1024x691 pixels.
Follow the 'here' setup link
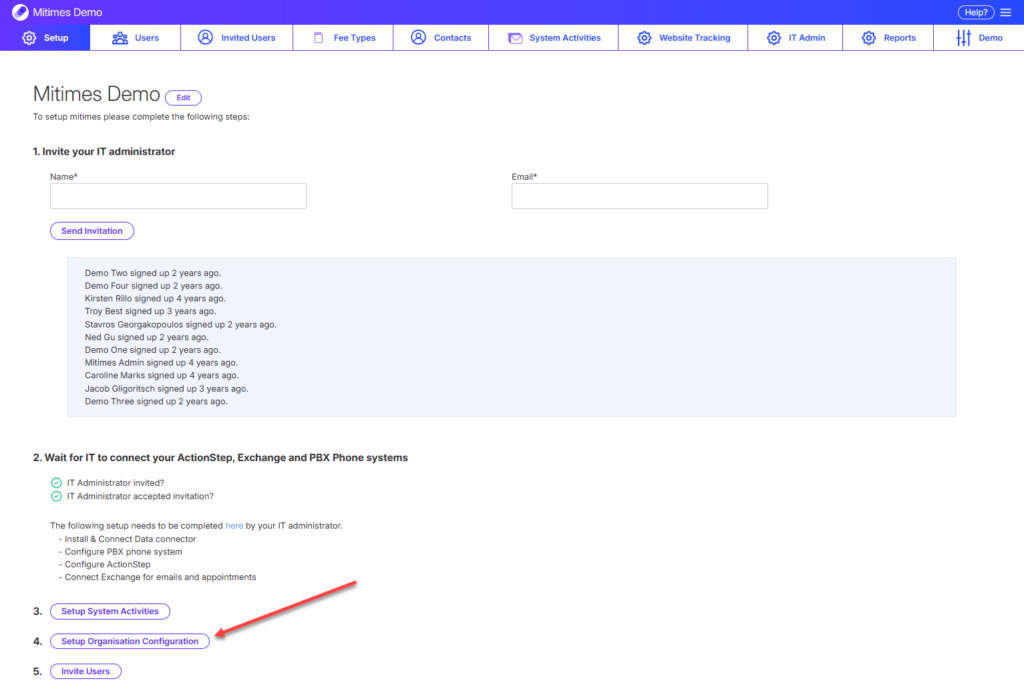(234, 525)
